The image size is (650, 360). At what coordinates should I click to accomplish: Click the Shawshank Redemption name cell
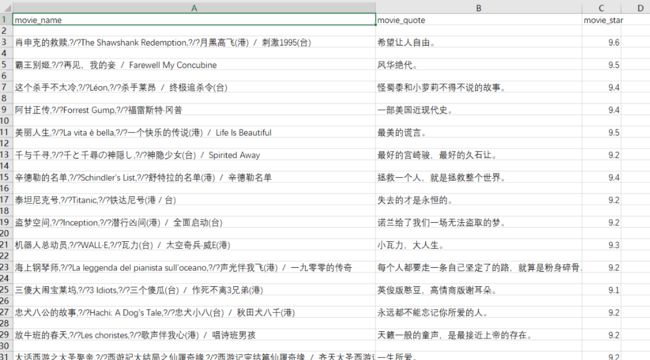[194, 42]
